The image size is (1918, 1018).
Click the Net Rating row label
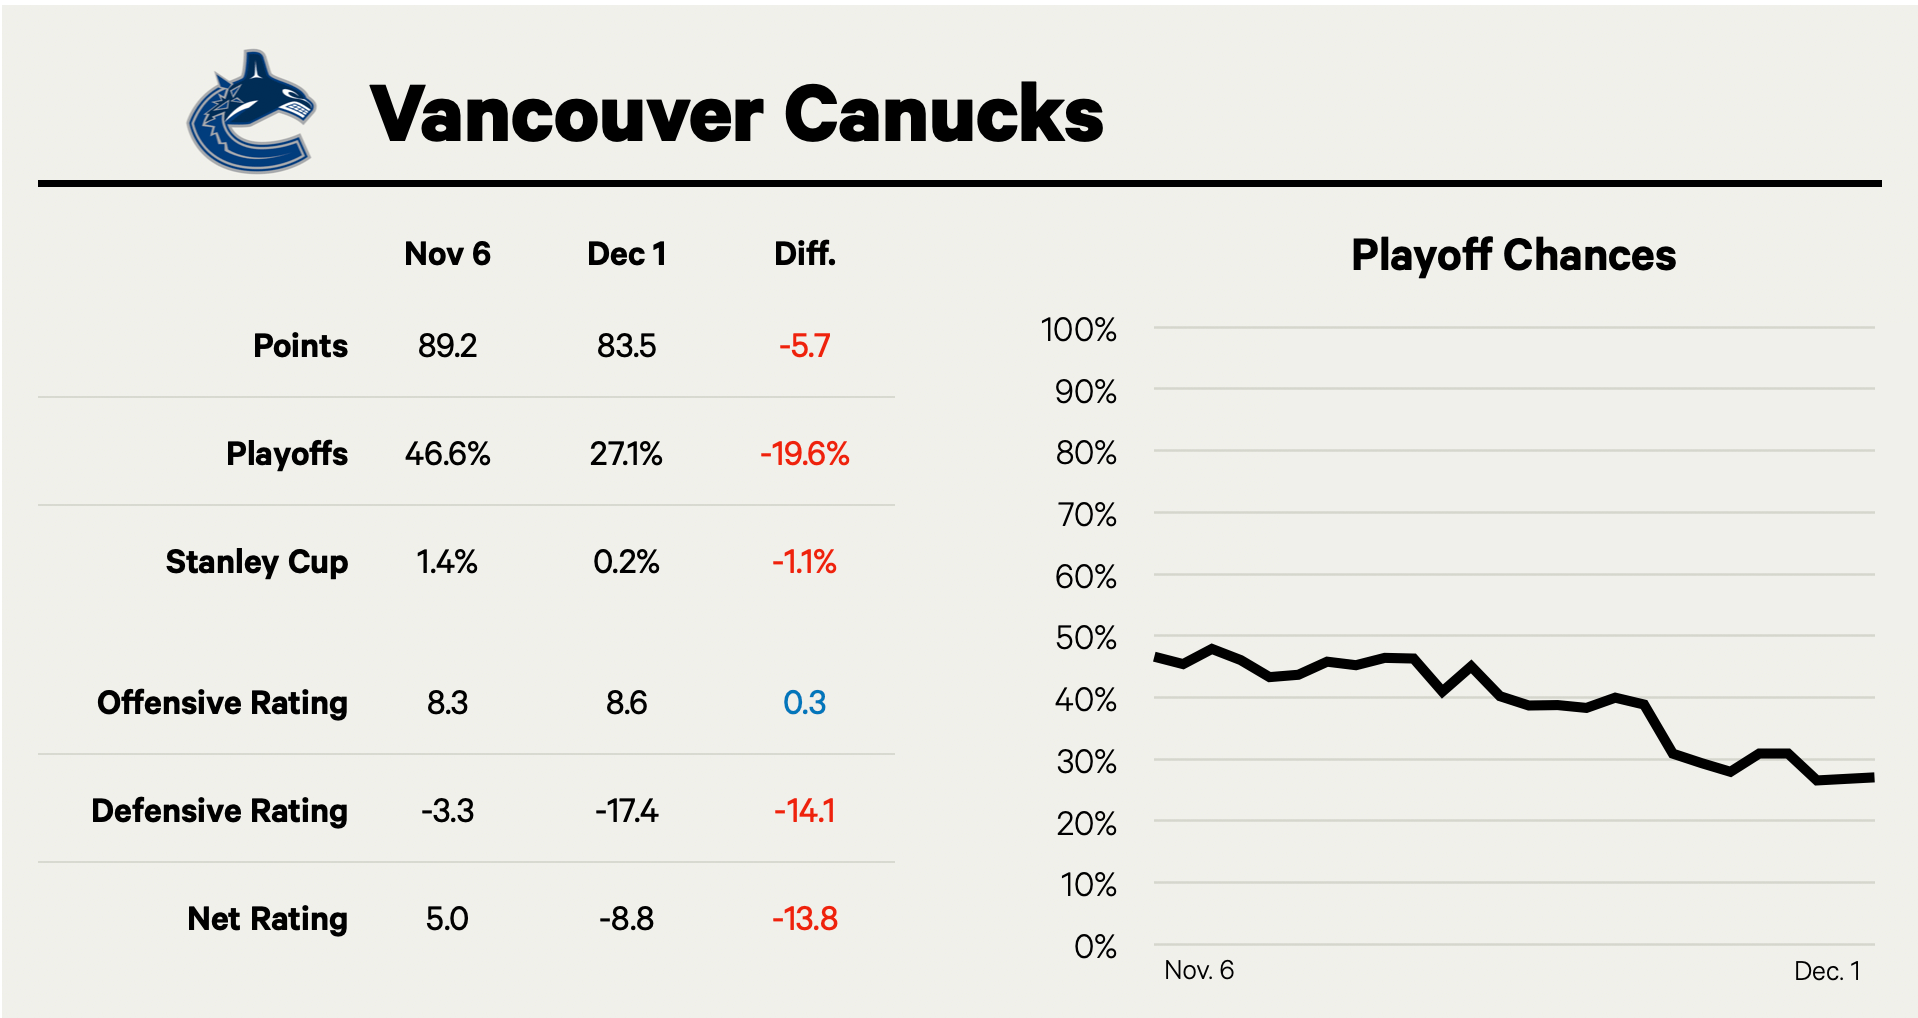(267, 919)
